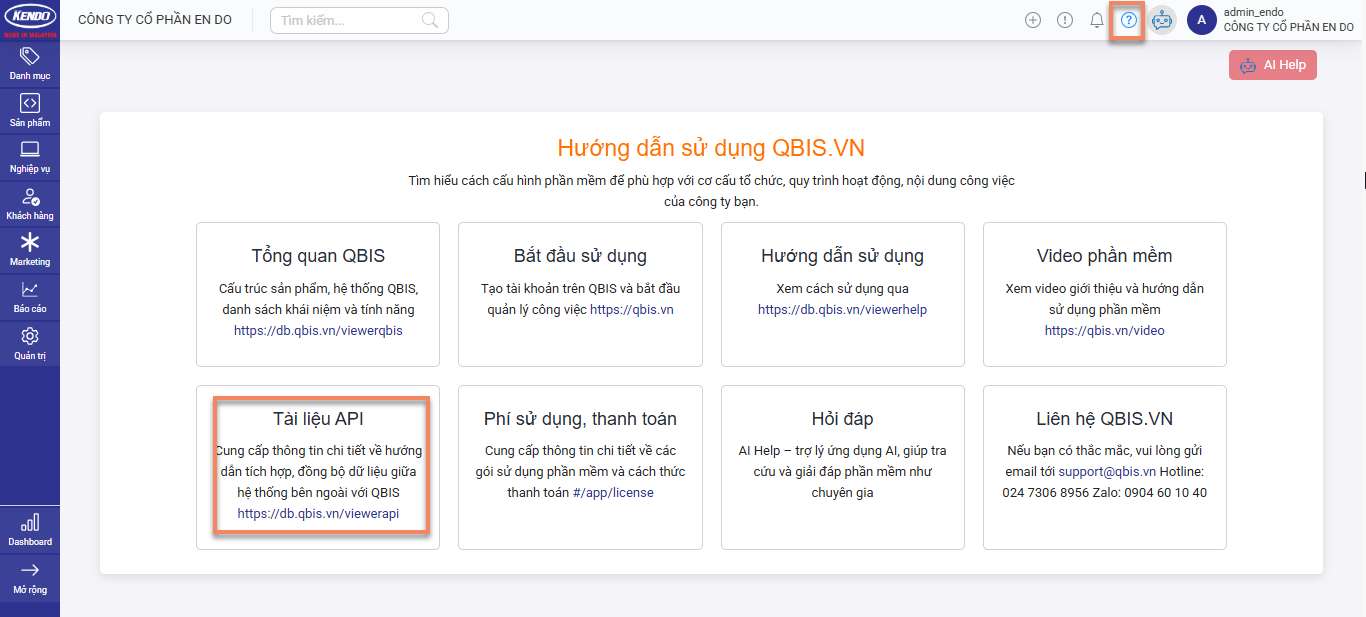
Task: Open the Sản phẩm sidebar menu
Action: [30, 111]
